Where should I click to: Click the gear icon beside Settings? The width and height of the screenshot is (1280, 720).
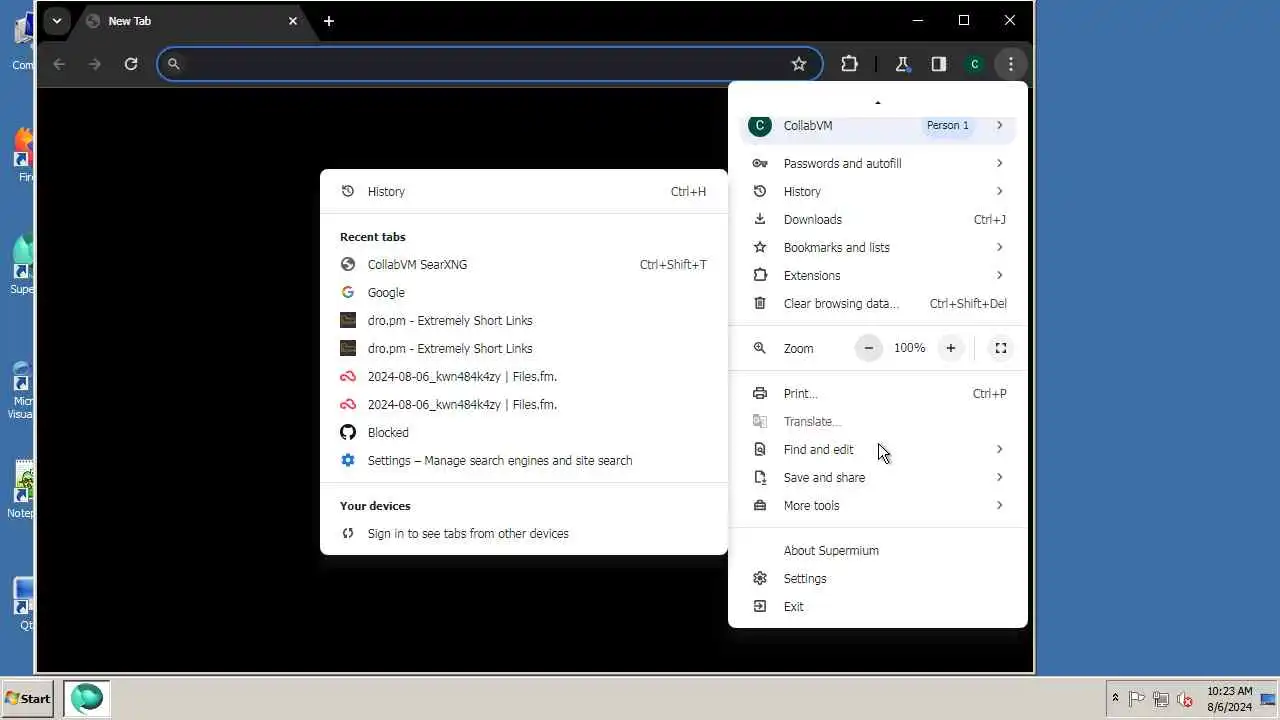pyautogui.click(x=760, y=578)
